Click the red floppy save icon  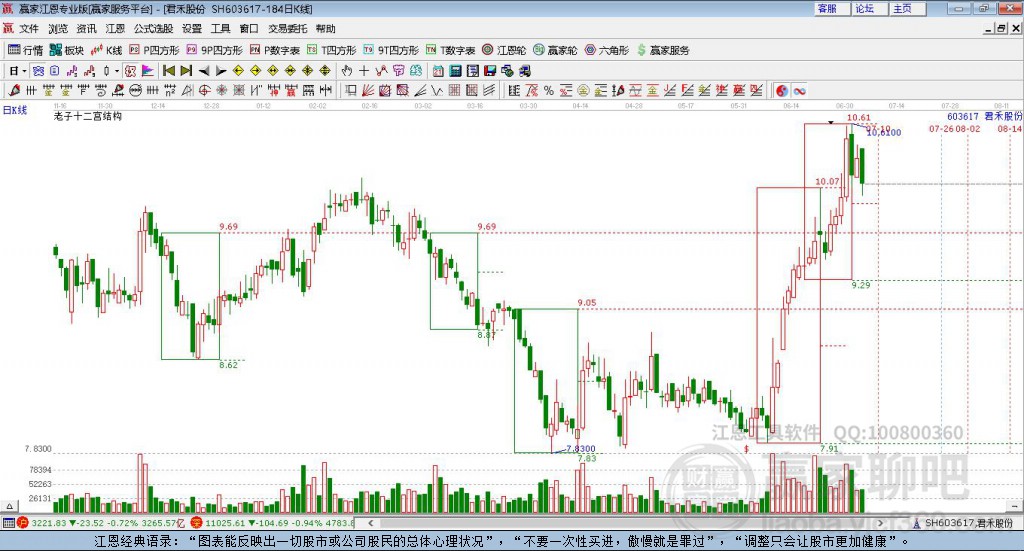tap(490, 71)
